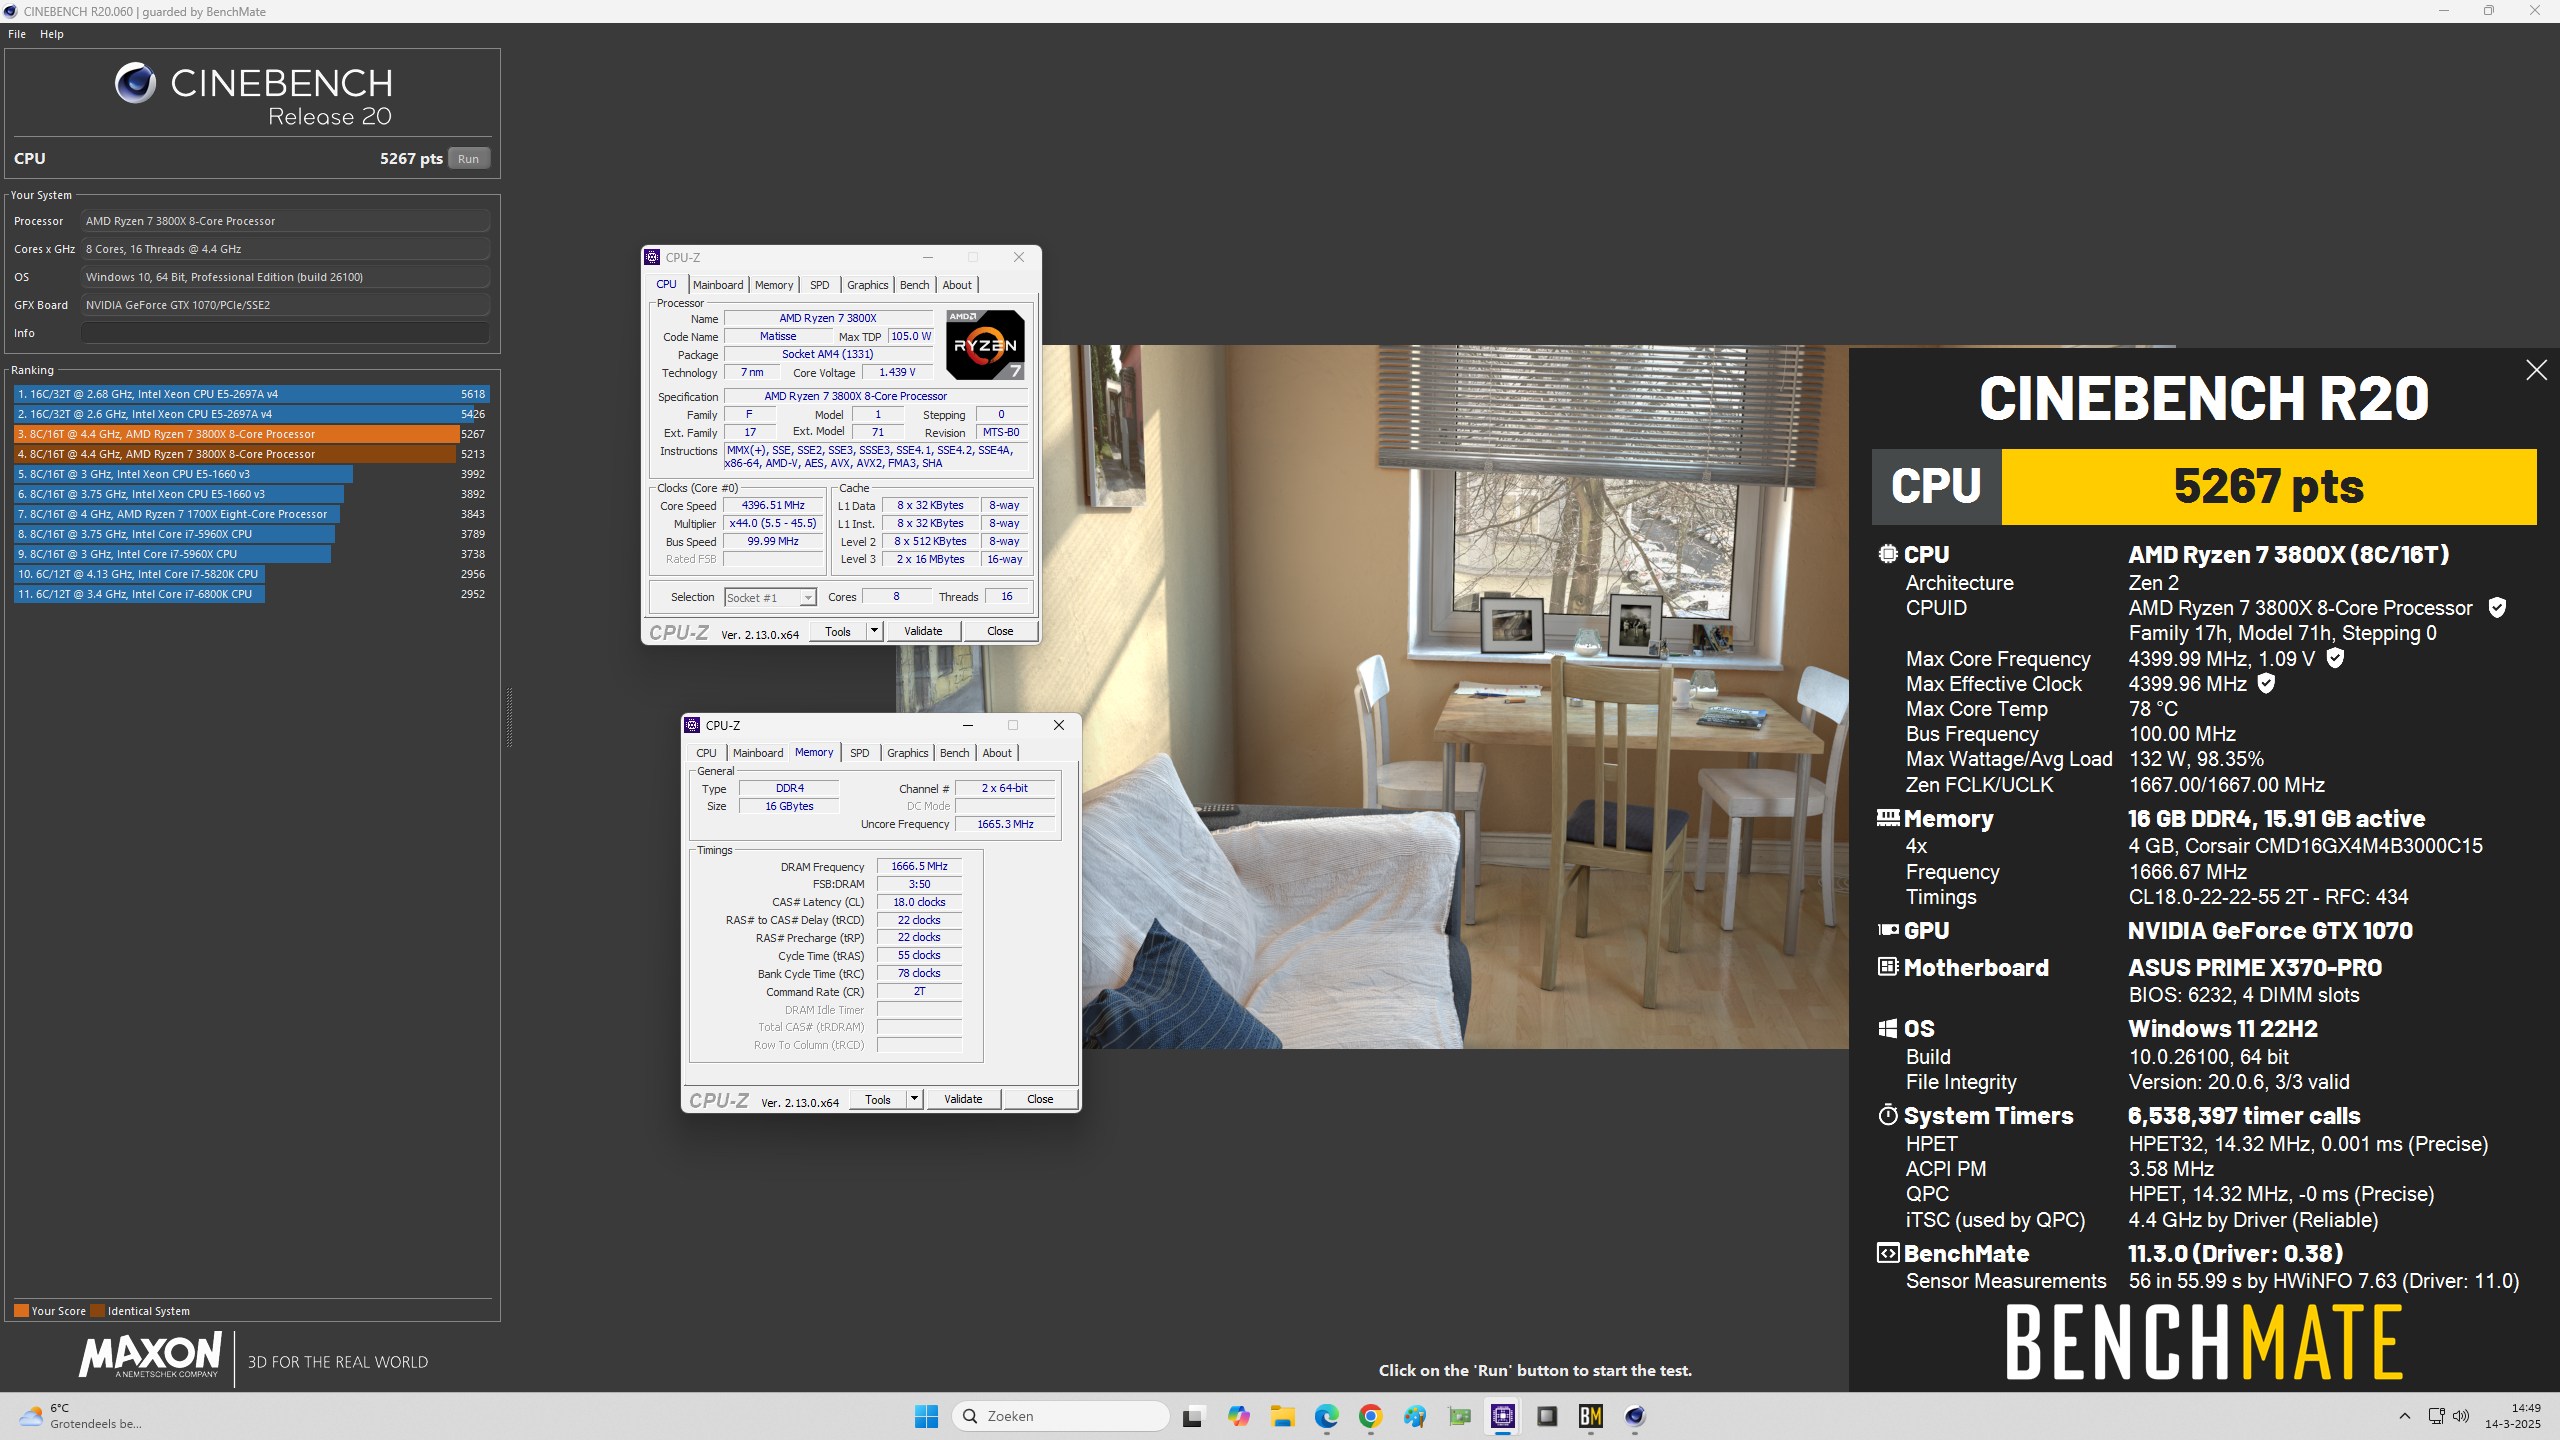The width and height of the screenshot is (2560, 1440).
Task: Switch to SPD tab in CPU-Z processor window
Action: coord(819,285)
